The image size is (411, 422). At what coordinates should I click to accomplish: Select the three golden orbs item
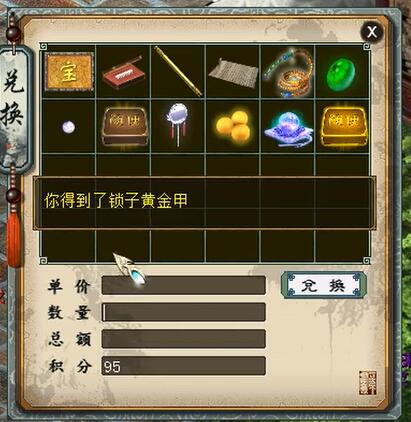pyautogui.click(x=233, y=125)
